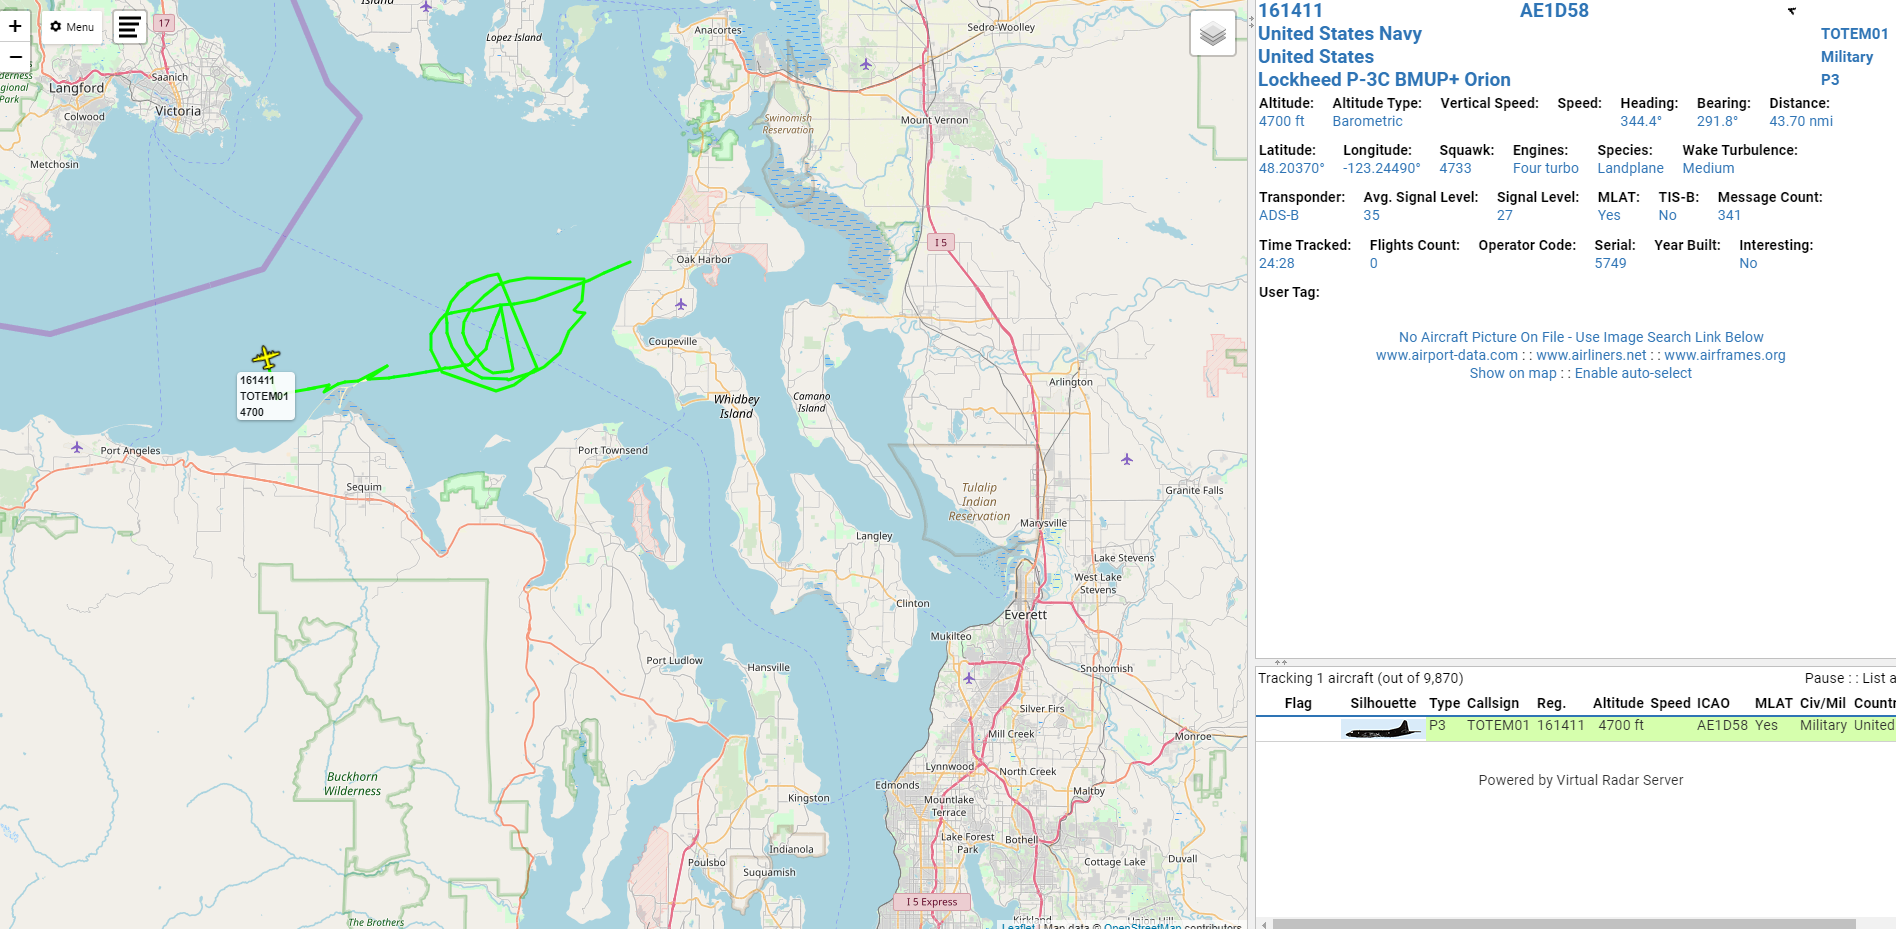Click the horizontal splitter collapse arrows

[x=1281, y=662]
